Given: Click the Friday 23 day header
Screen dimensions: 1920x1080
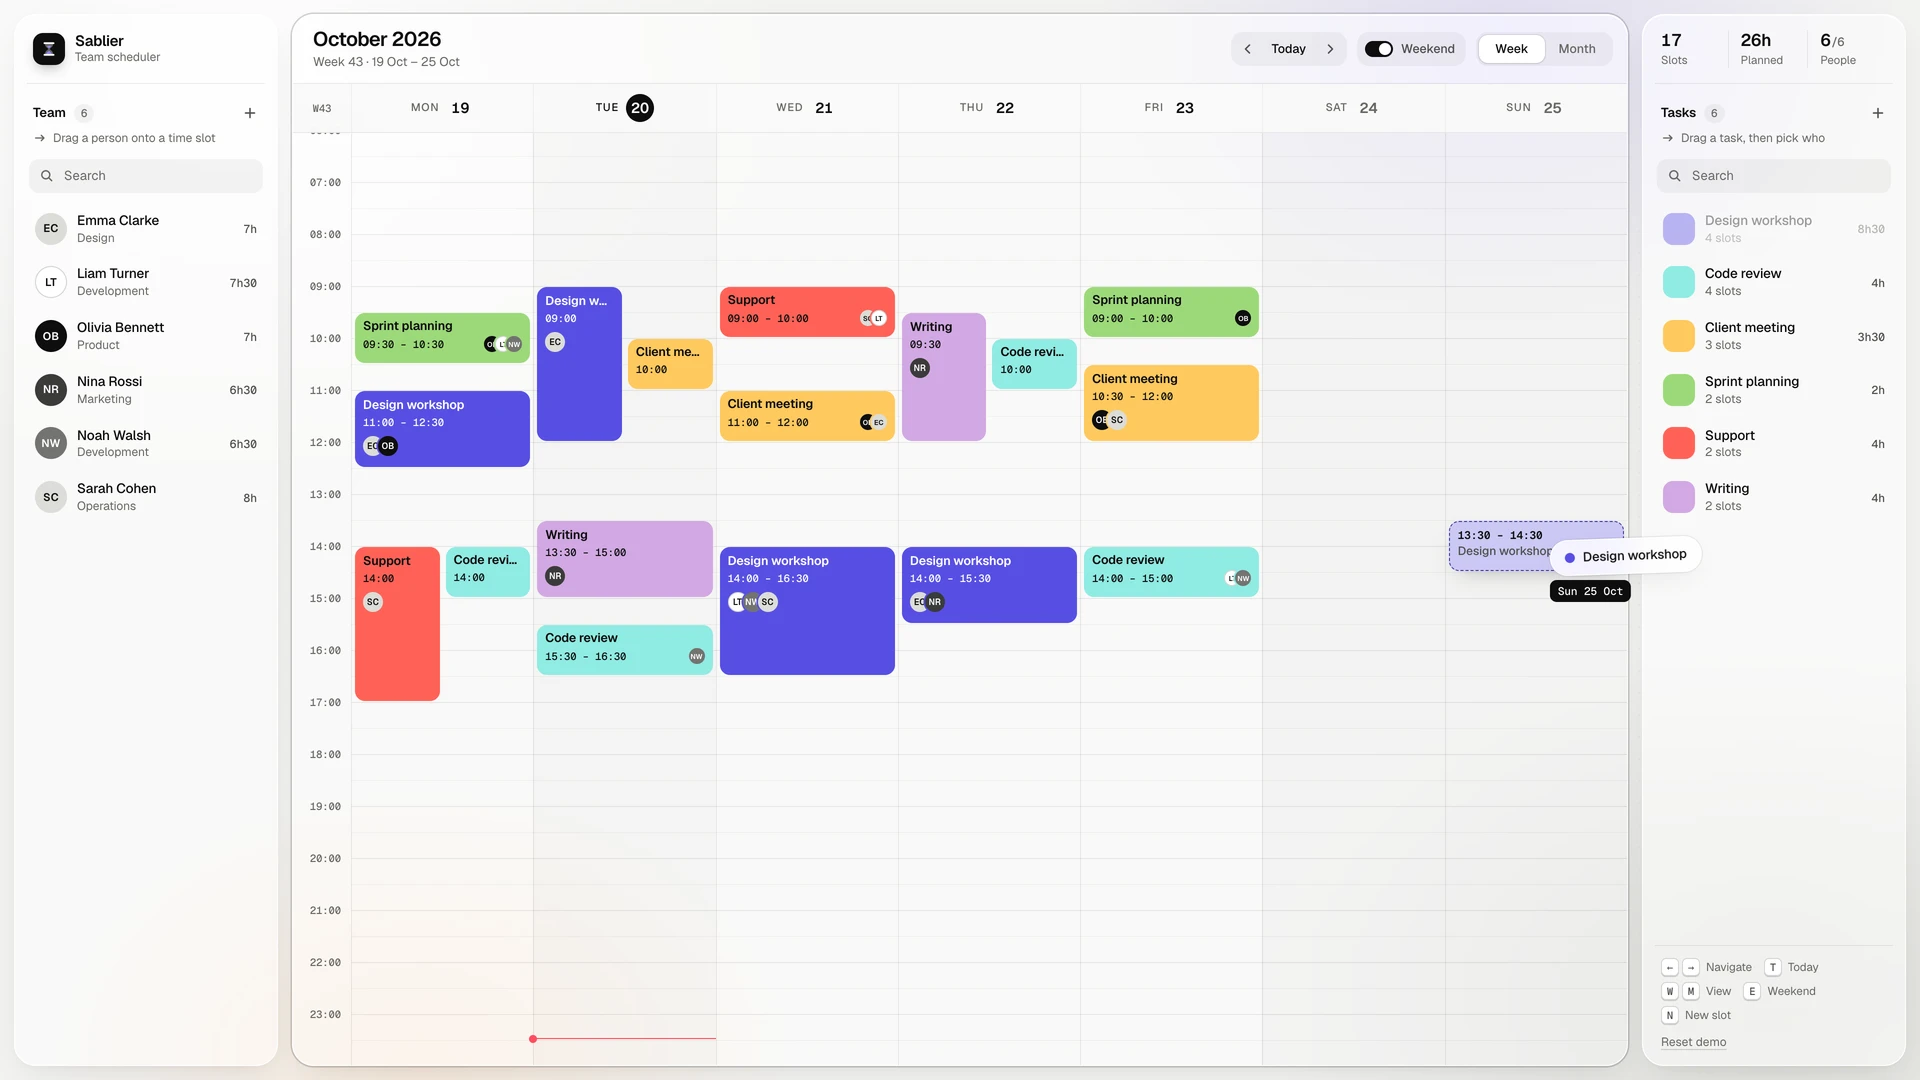Looking at the screenshot, I should [x=1170, y=108].
